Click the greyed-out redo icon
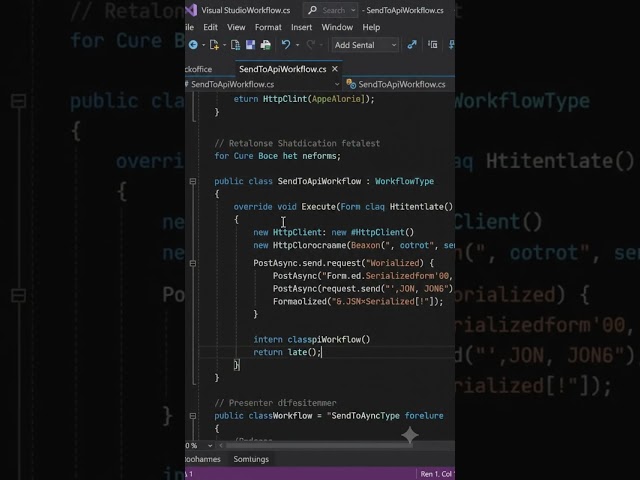640x480 pixels. [311, 44]
